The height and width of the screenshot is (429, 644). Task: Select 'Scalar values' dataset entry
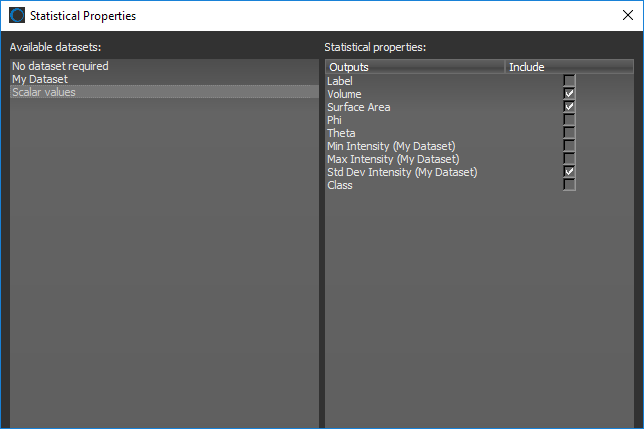(x=43, y=92)
